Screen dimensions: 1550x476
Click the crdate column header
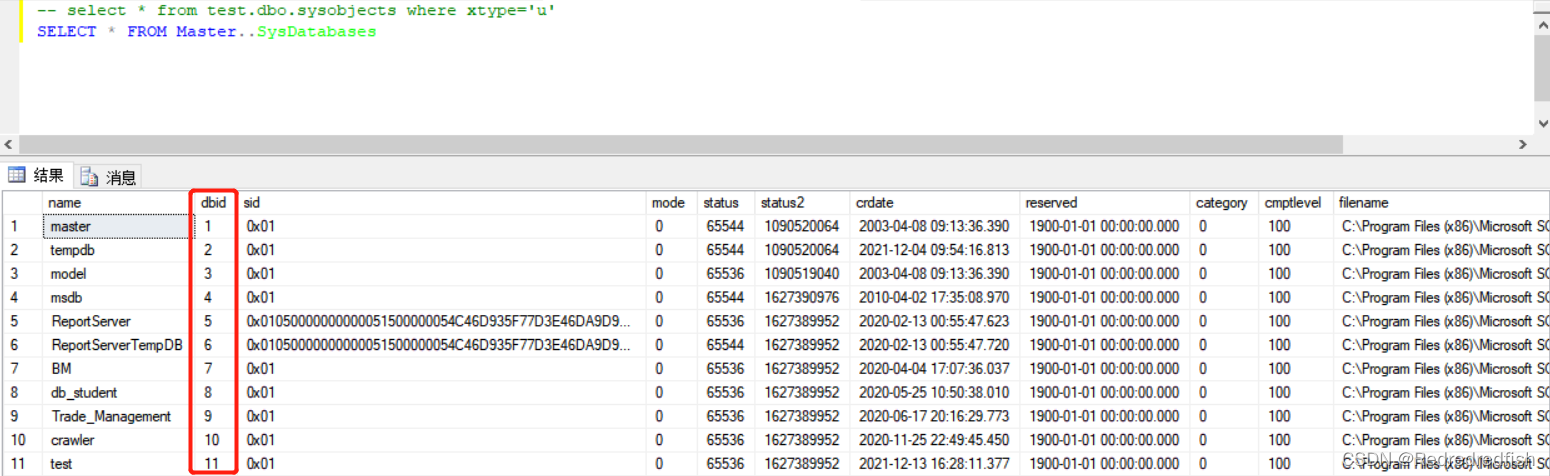[935, 203]
